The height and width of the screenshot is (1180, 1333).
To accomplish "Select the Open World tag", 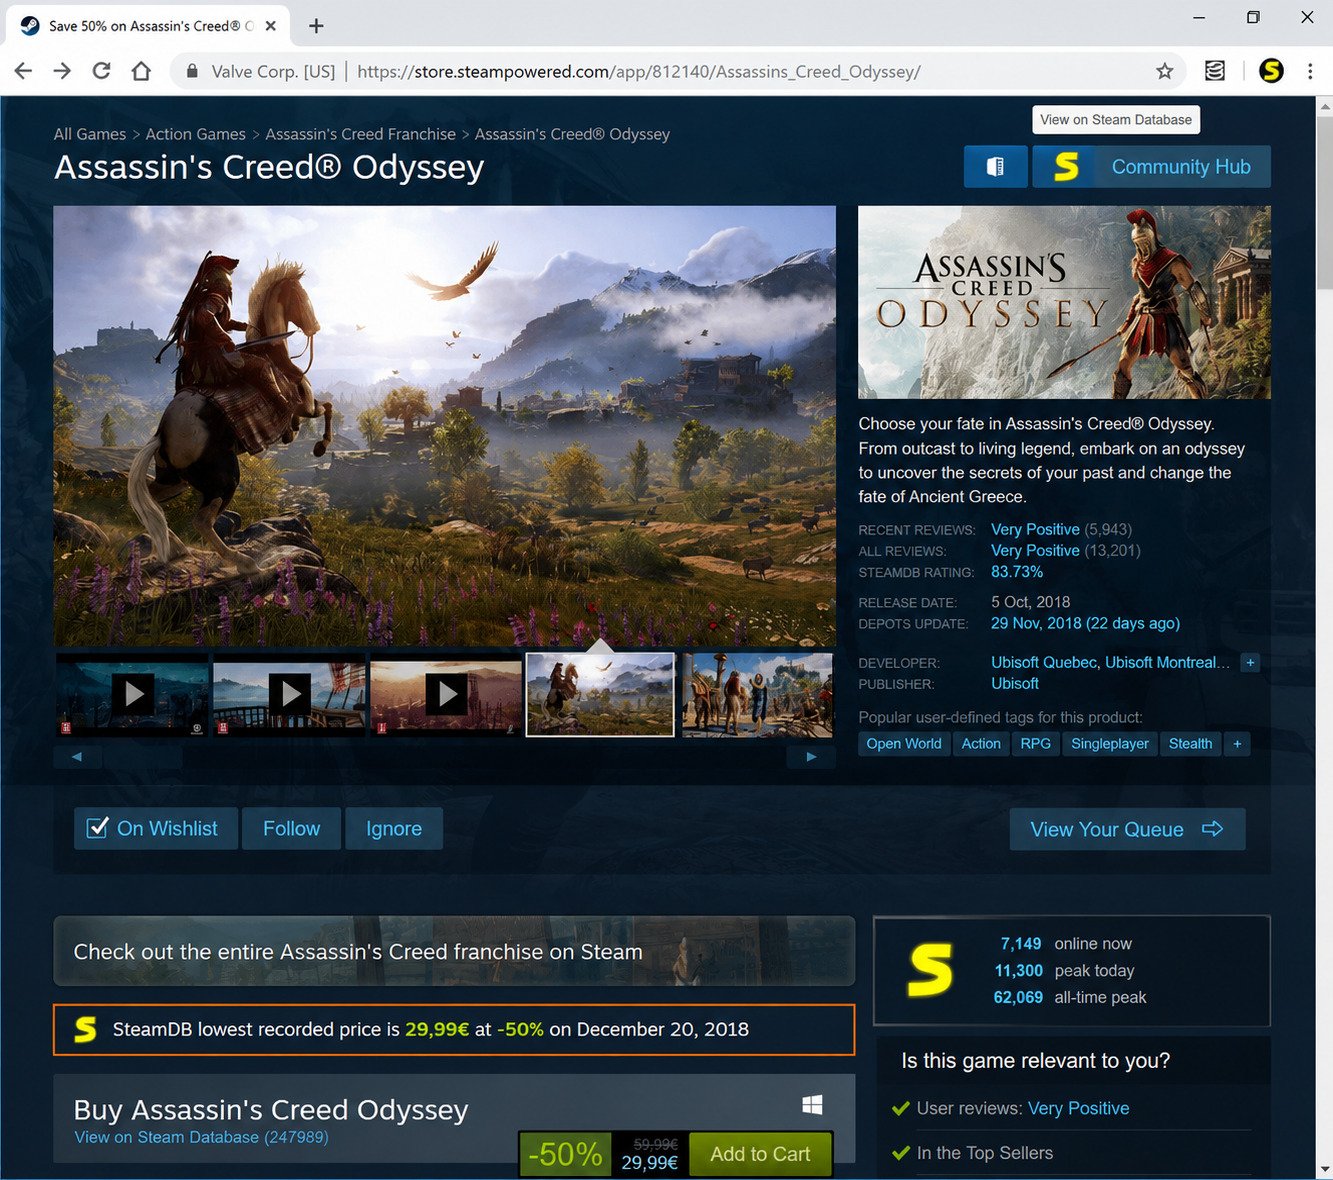I will pyautogui.click(x=904, y=743).
